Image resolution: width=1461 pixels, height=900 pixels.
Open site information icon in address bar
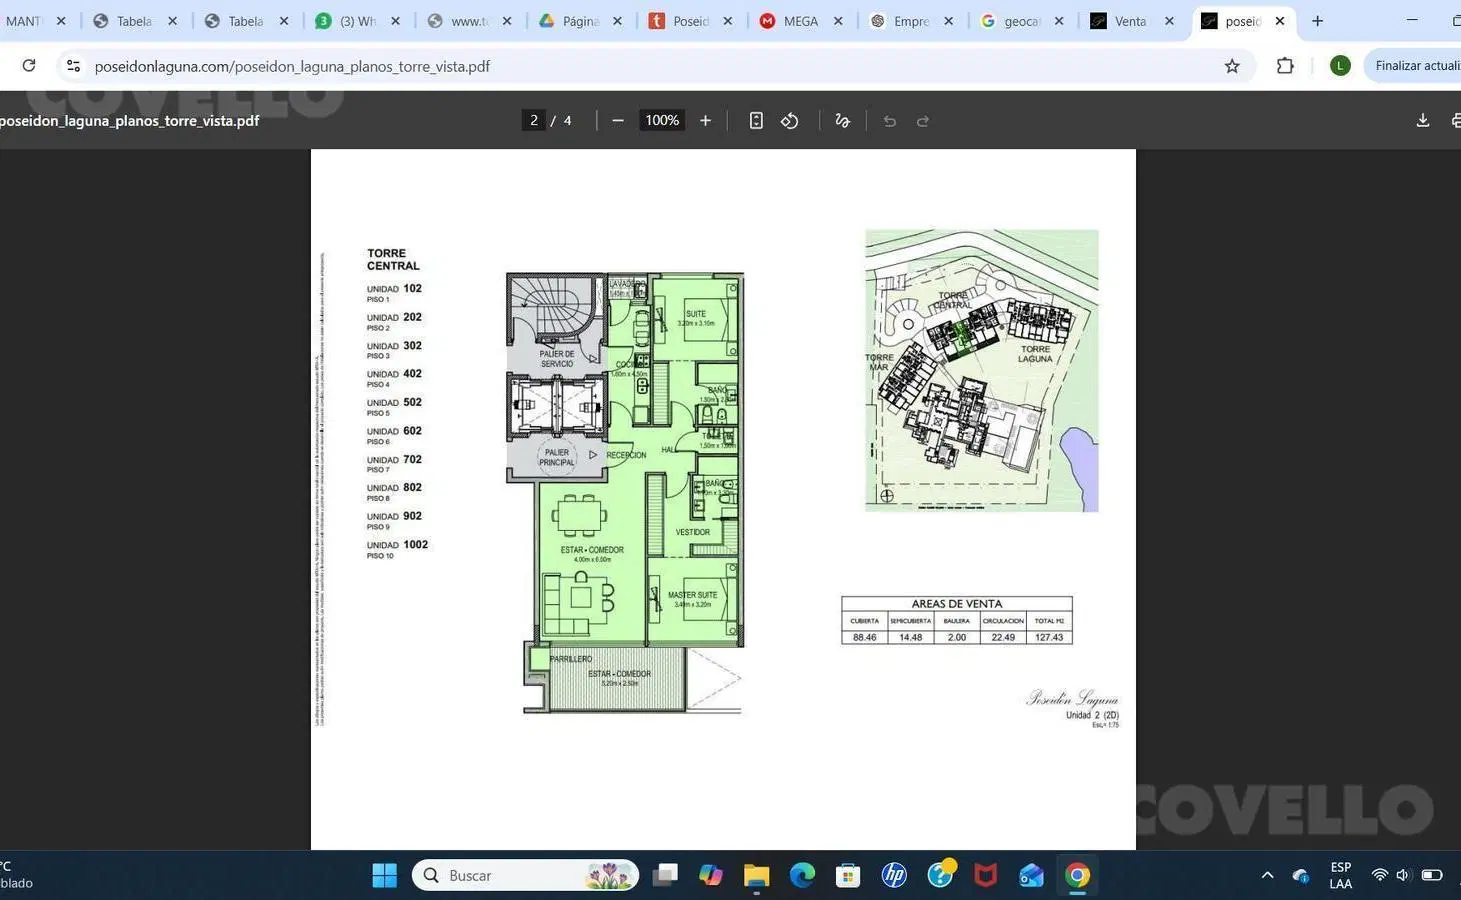point(73,66)
